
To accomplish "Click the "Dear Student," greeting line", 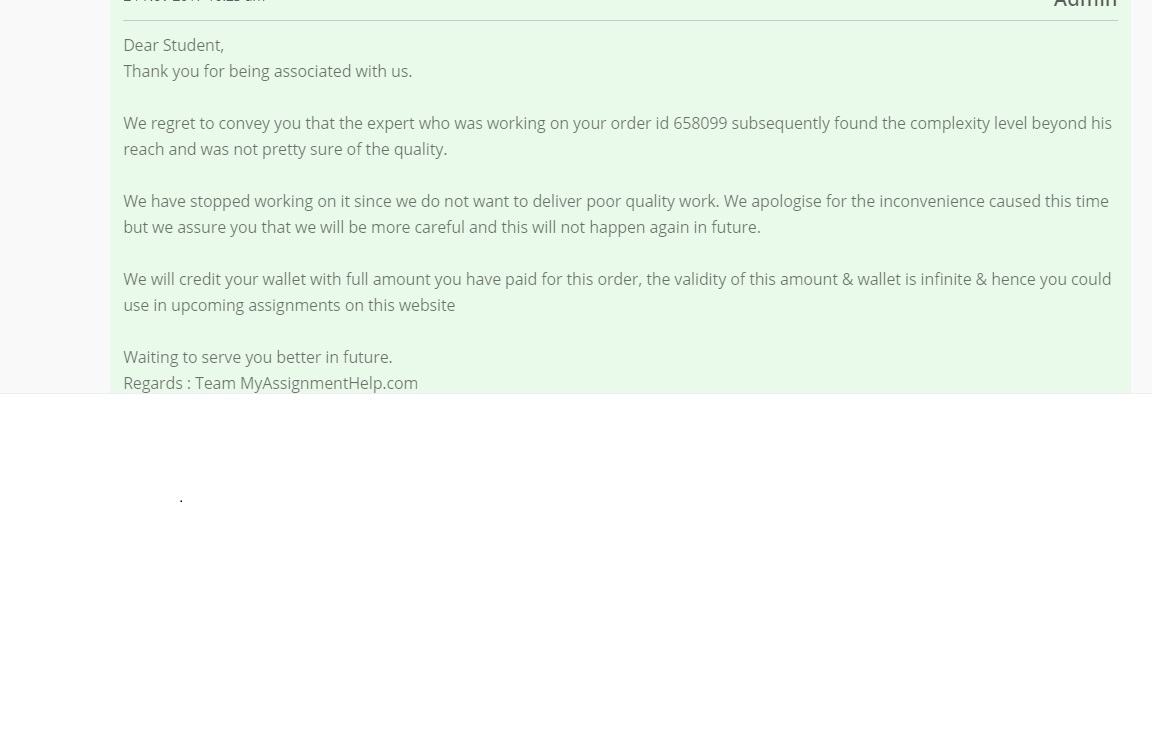I will (173, 46).
